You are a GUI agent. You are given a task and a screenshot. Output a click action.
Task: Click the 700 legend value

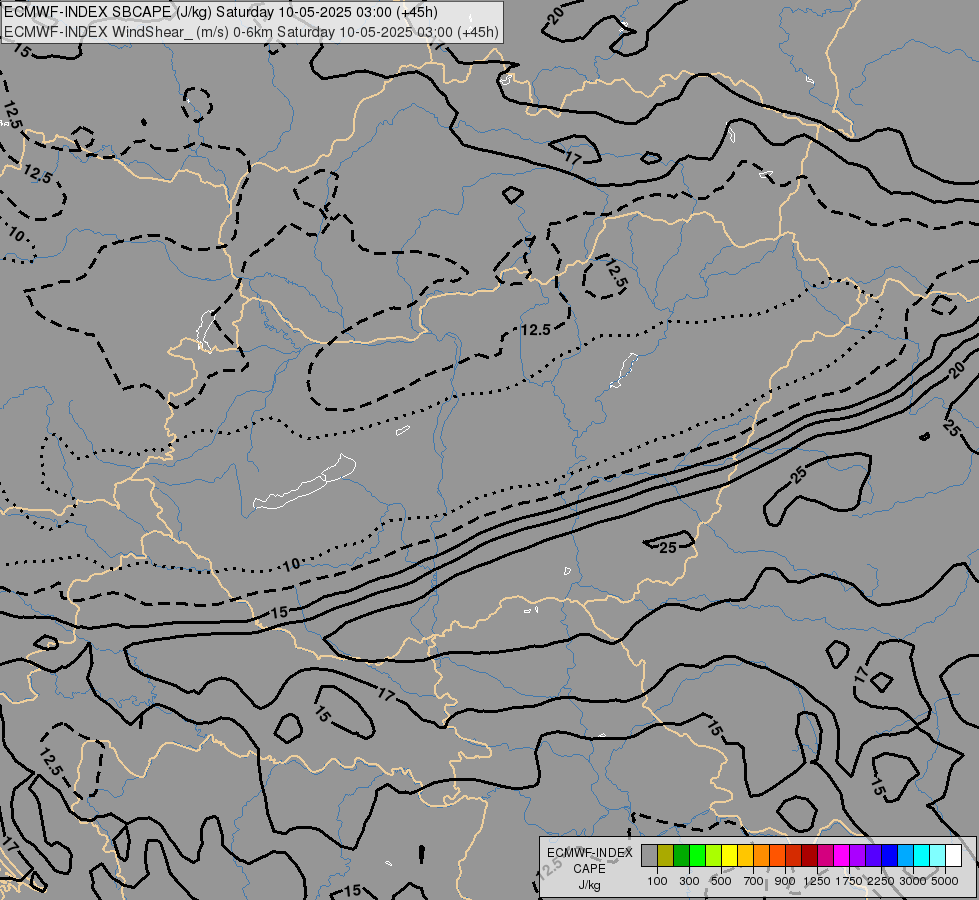pyautogui.click(x=754, y=881)
